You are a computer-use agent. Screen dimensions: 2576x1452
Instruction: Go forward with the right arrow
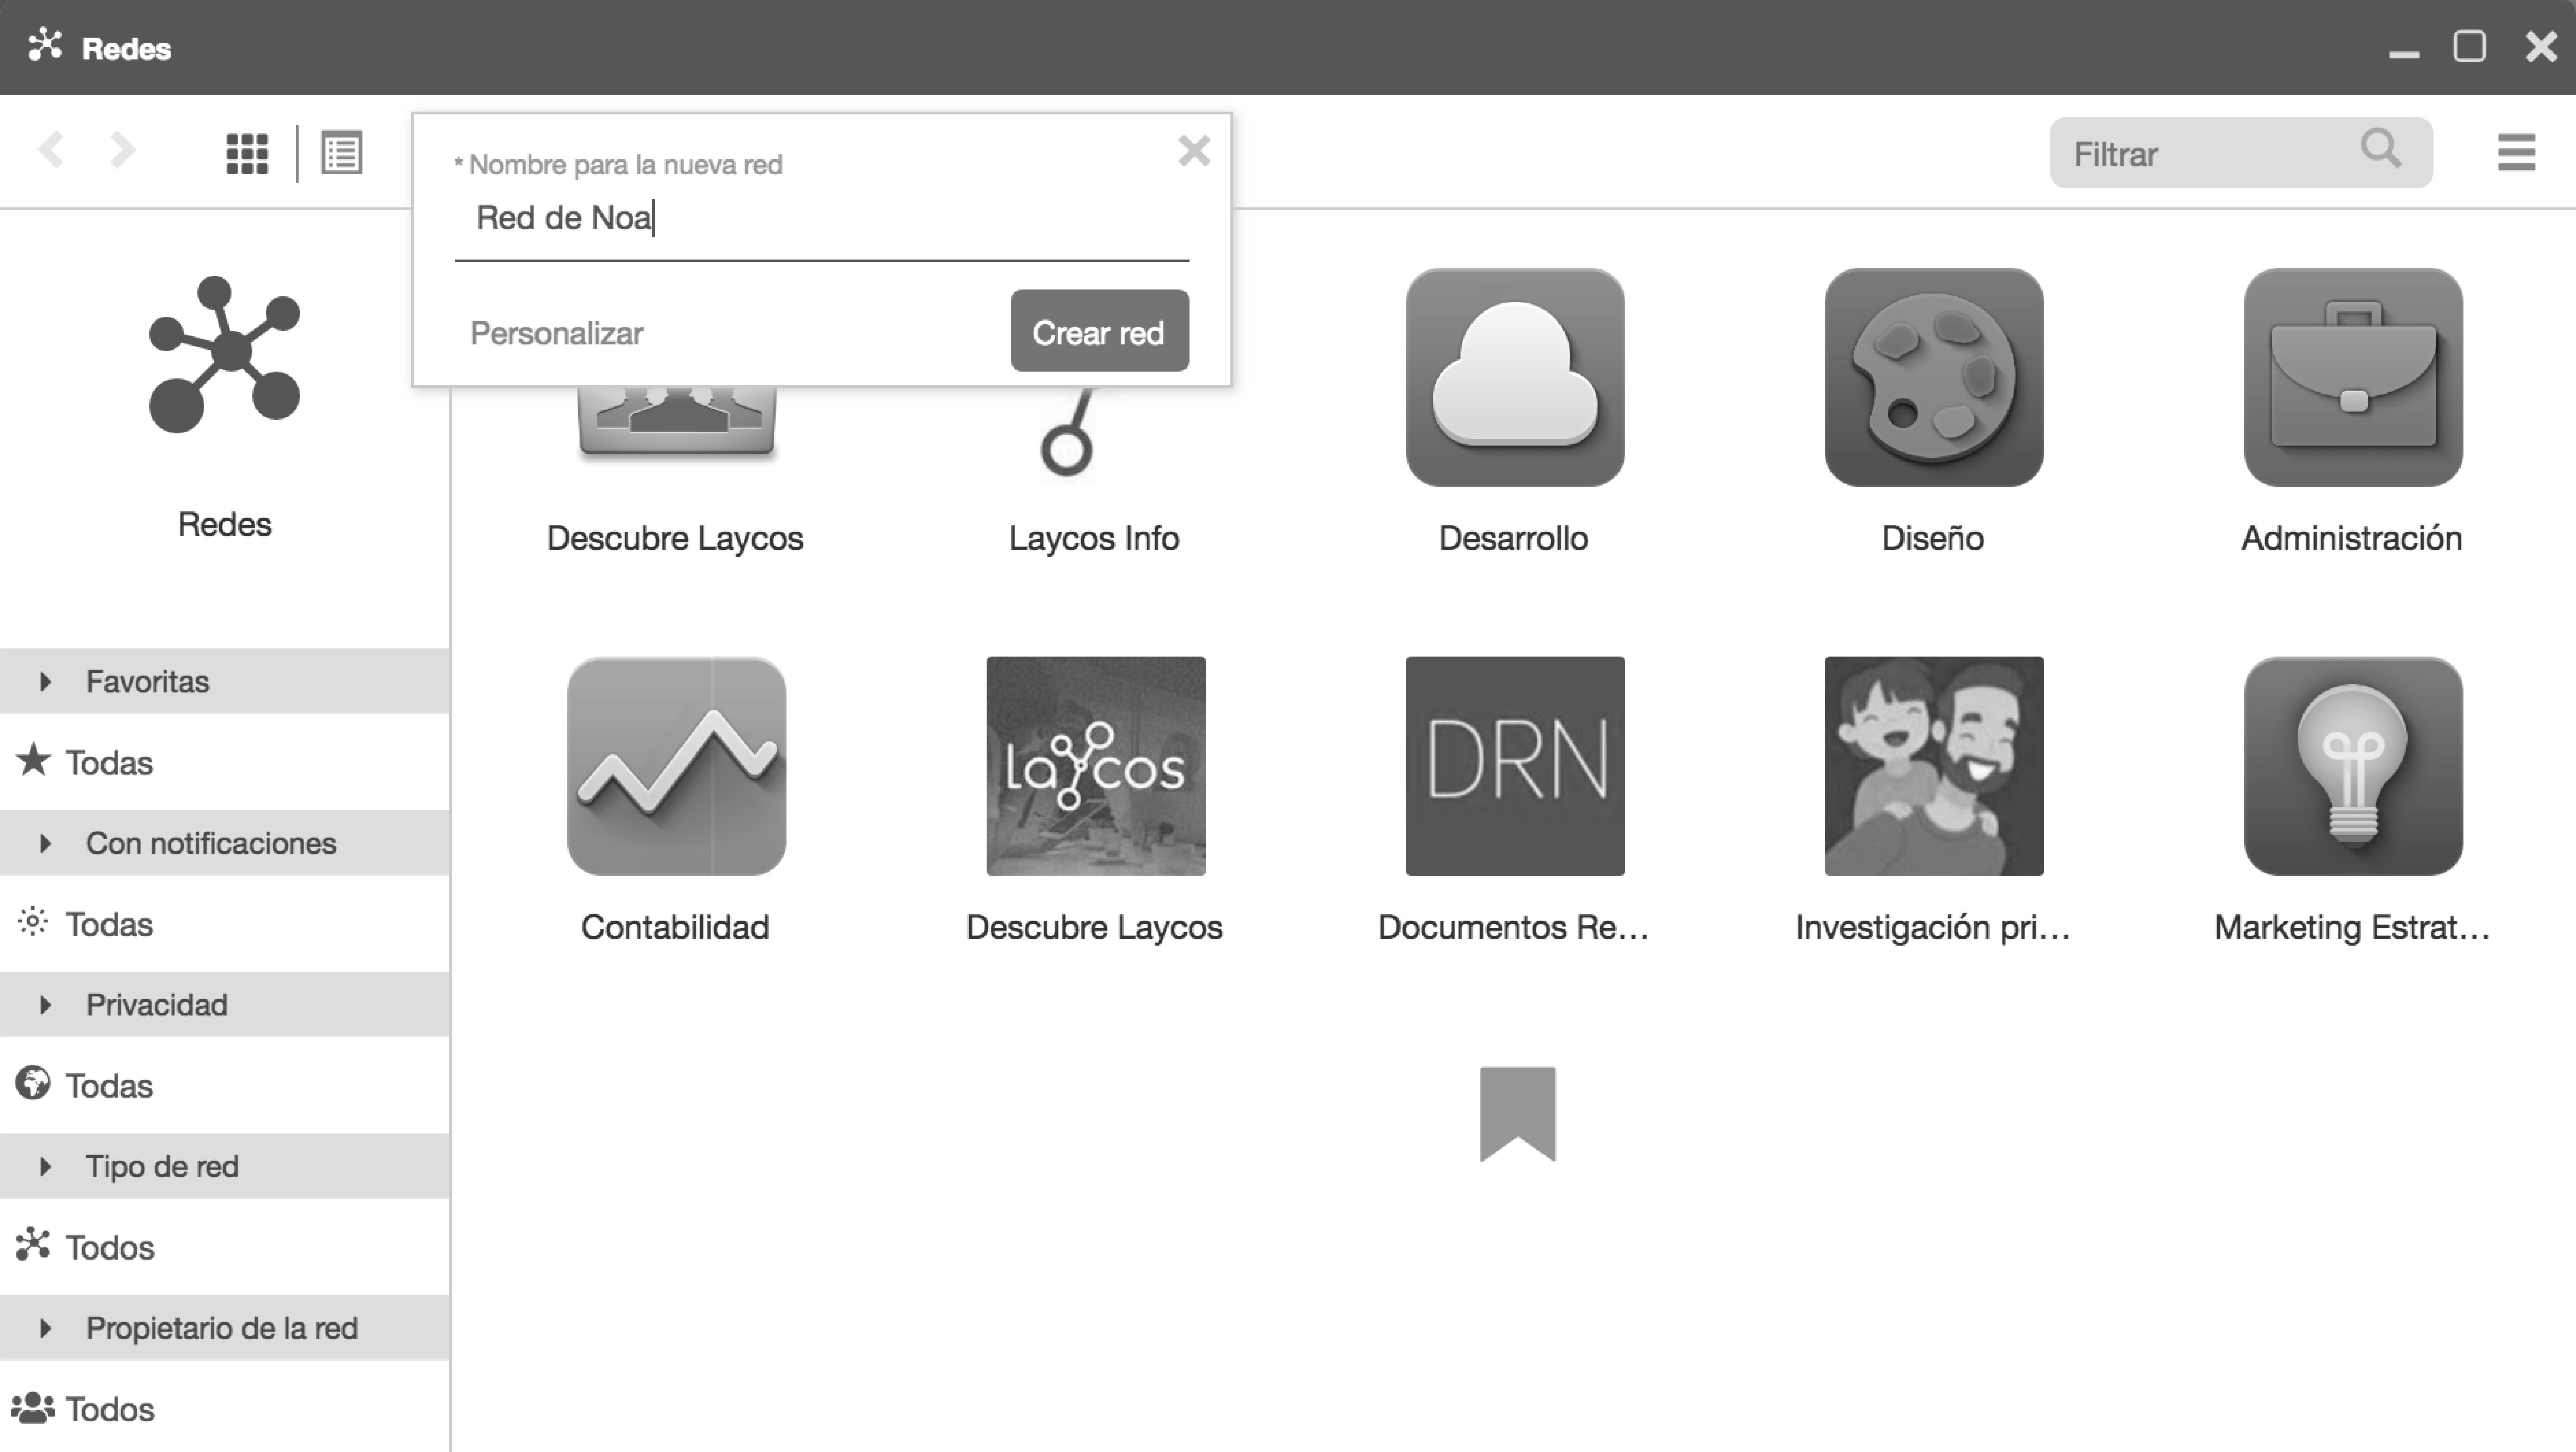[122, 151]
